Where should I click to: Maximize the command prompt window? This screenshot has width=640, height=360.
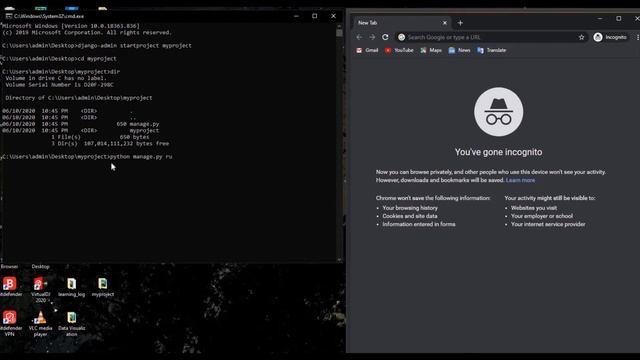click(314, 16)
